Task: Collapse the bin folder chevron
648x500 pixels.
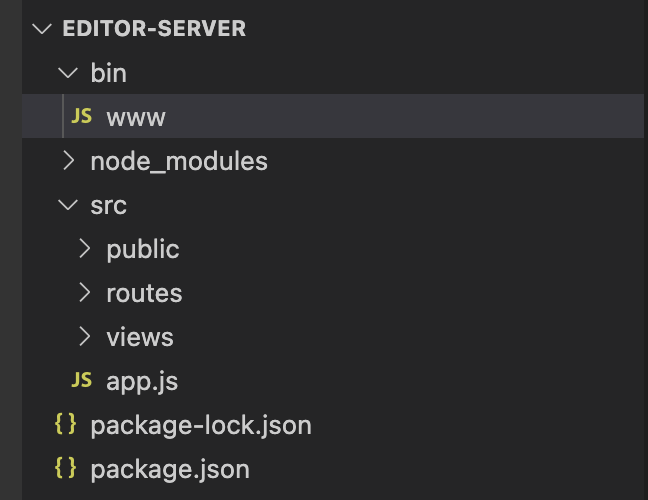Action: coord(67,73)
